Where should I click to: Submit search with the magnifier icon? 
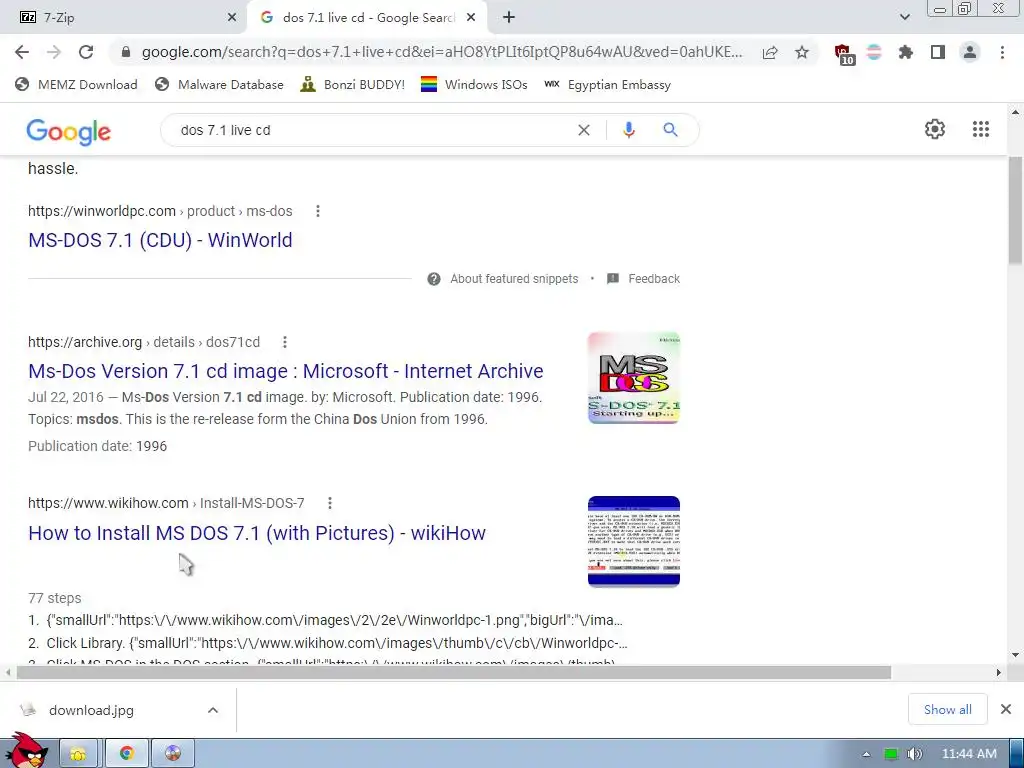670,130
